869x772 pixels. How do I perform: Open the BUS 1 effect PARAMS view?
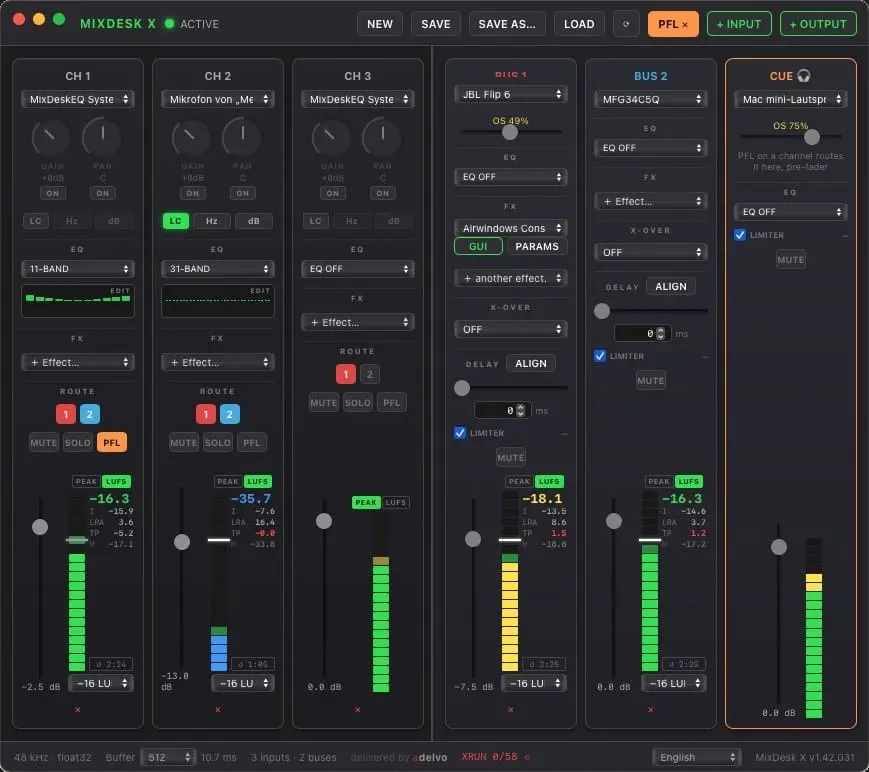tap(536, 246)
